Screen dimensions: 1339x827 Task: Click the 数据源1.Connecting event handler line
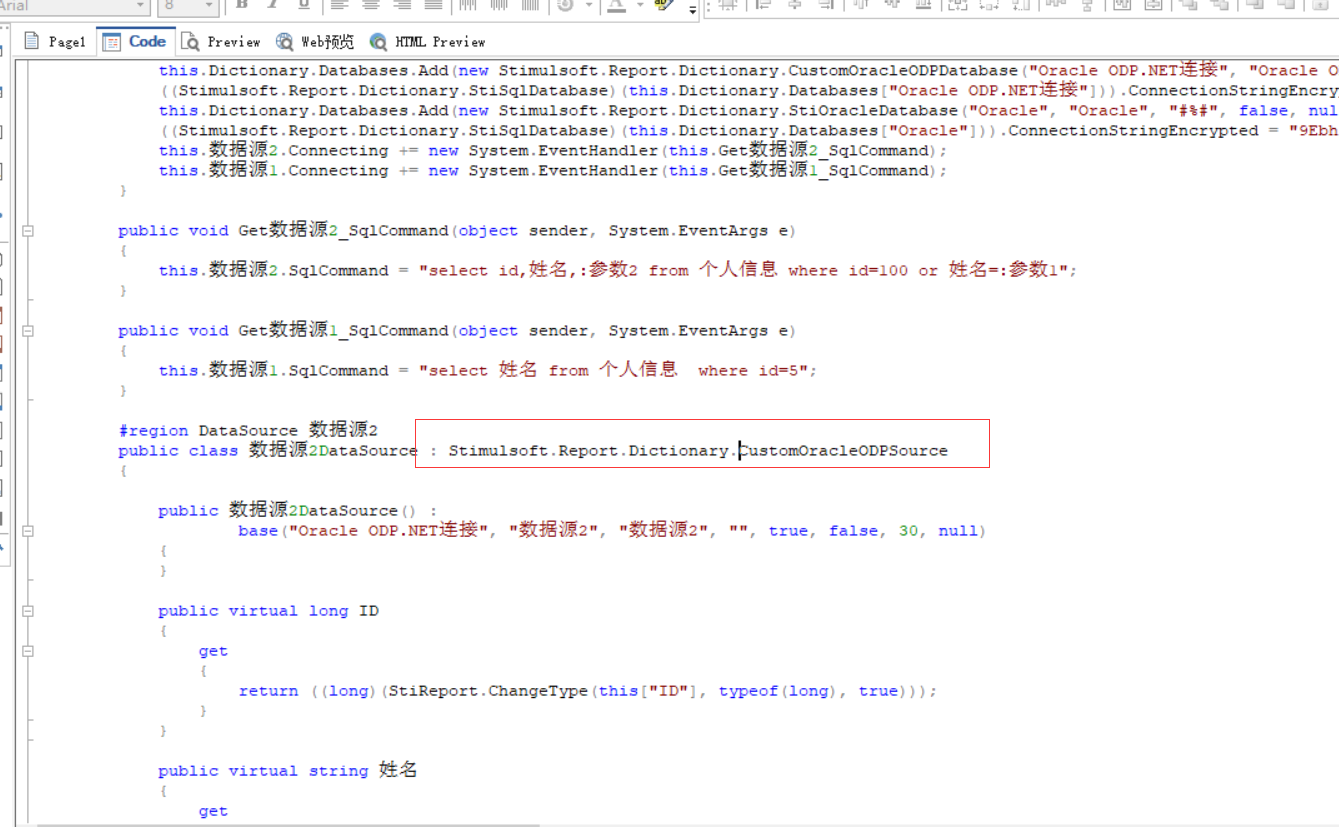pos(553,171)
